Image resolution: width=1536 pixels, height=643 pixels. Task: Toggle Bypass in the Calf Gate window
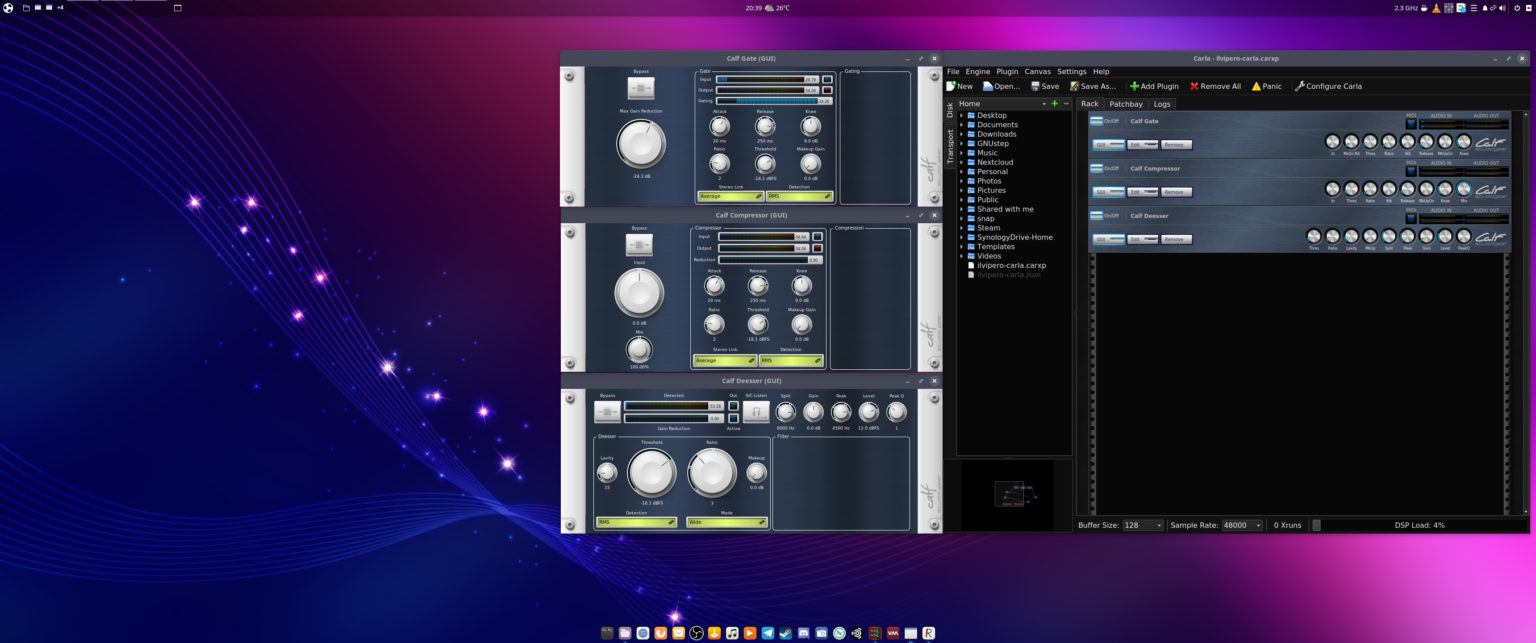click(x=641, y=88)
